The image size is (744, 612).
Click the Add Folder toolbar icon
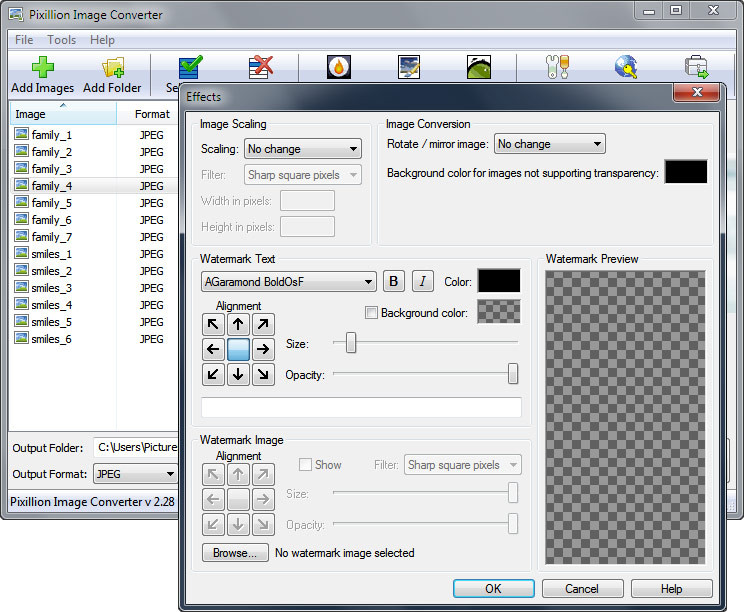[x=113, y=67]
